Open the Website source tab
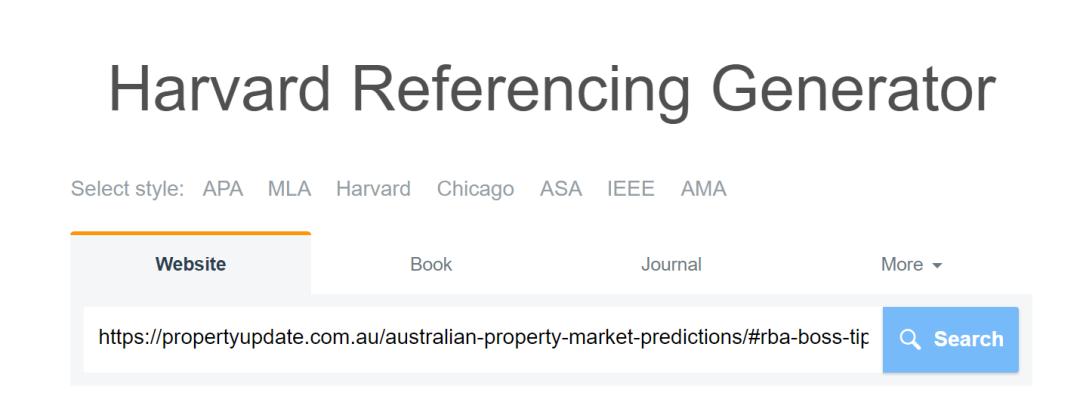This screenshot has width=1080, height=412. pos(191,264)
